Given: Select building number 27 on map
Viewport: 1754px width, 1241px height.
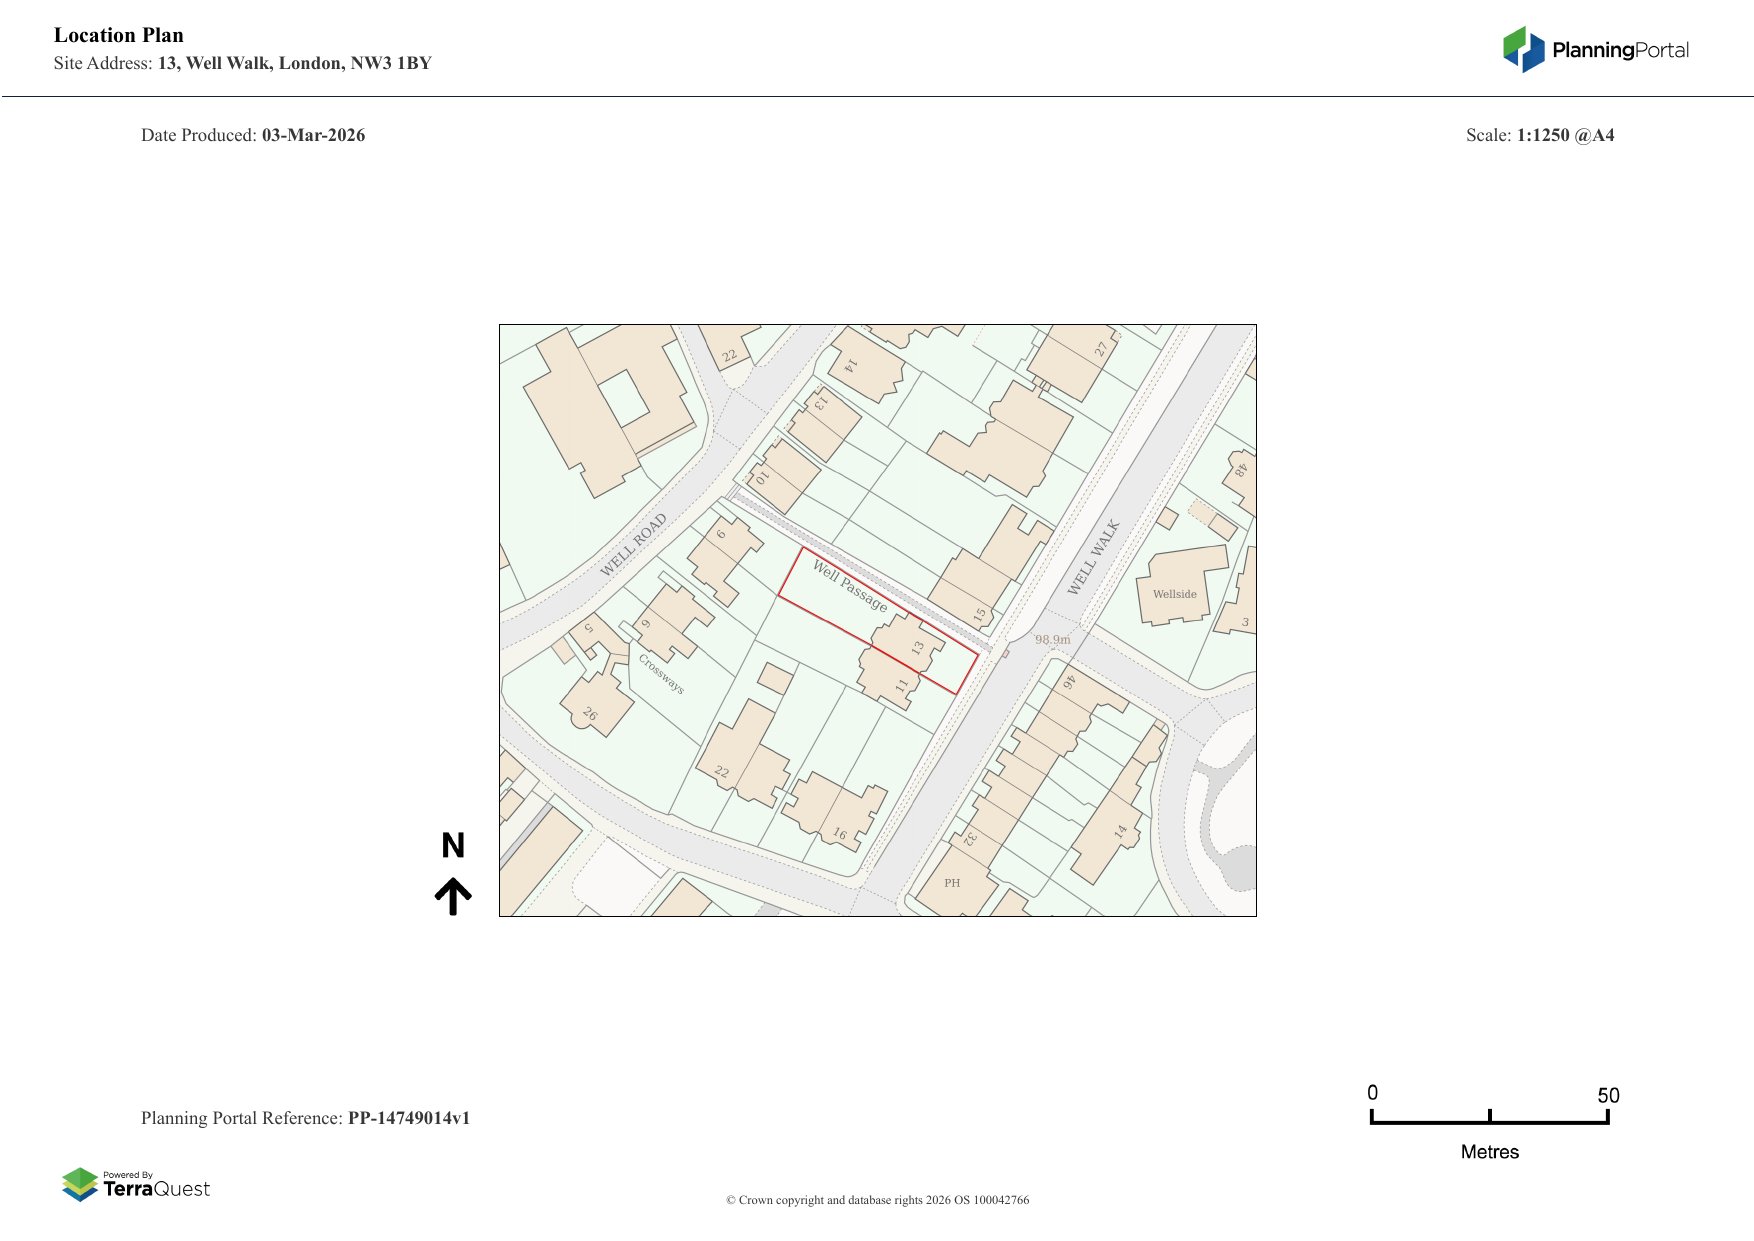Looking at the screenshot, I should (x=1101, y=349).
